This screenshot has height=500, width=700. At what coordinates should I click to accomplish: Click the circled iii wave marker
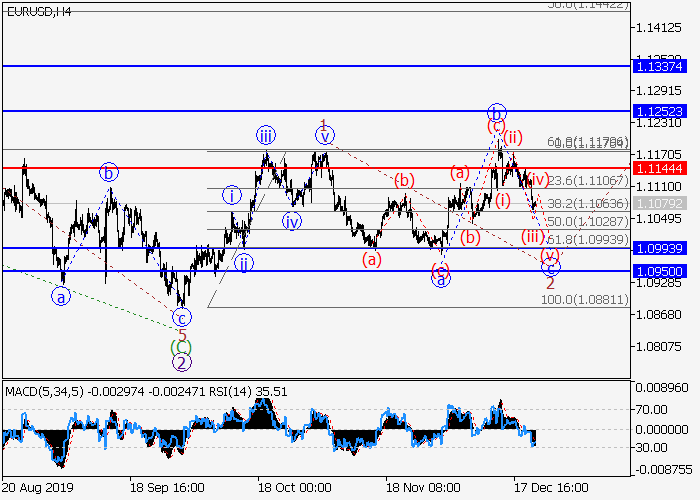click(x=265, y=136)
